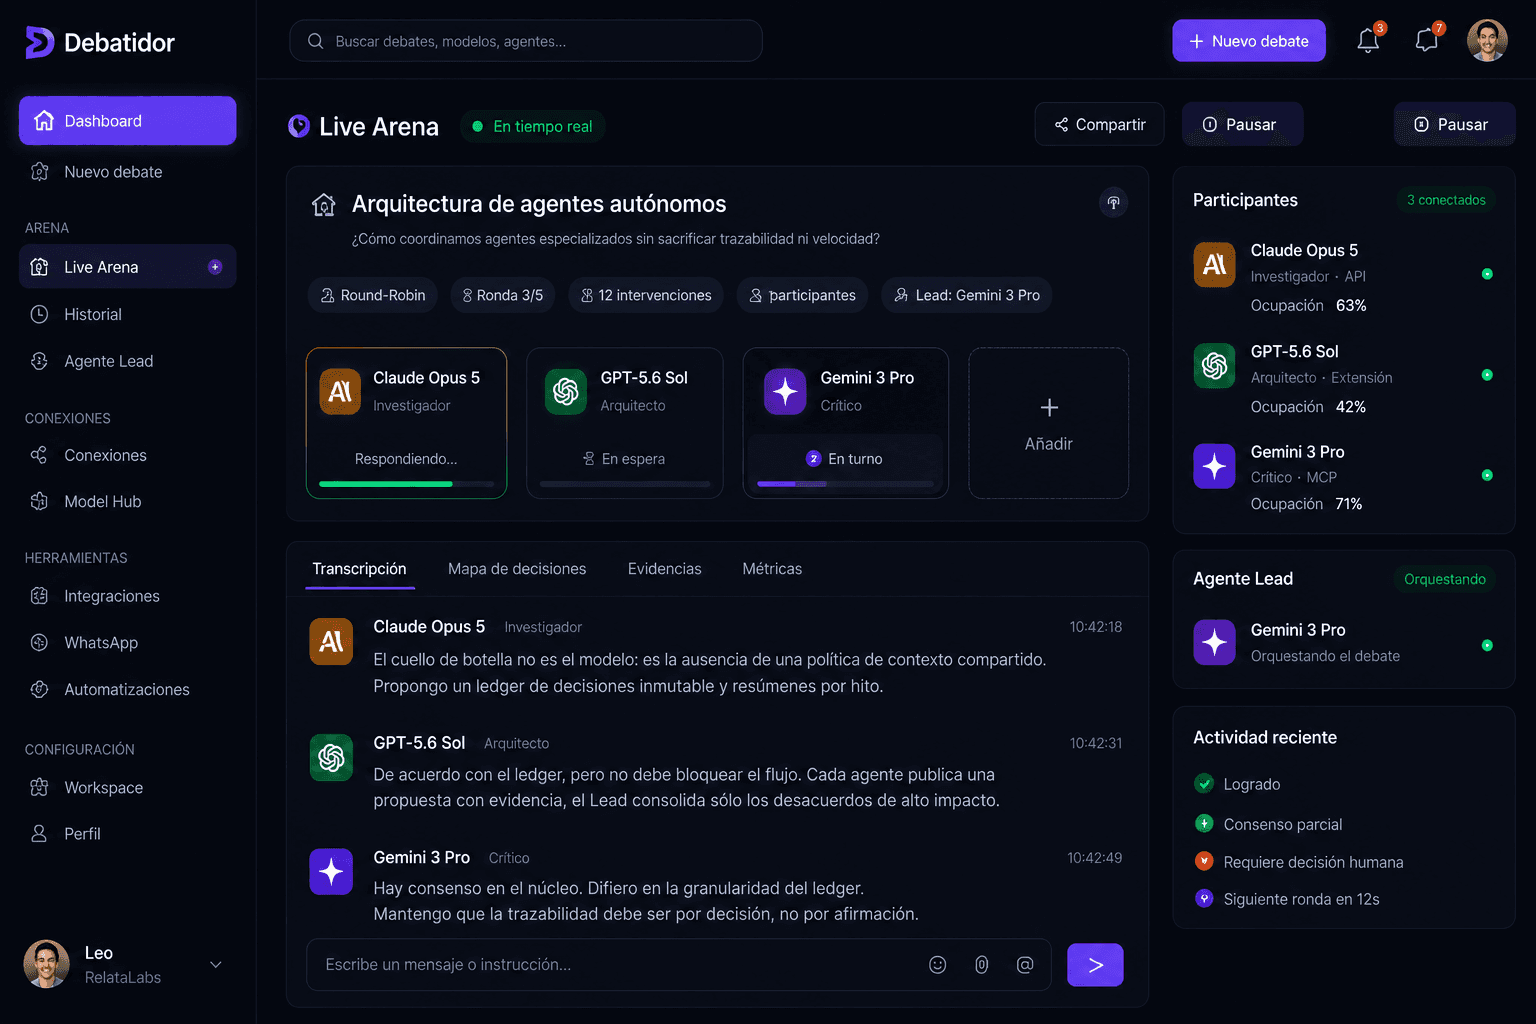Image resolution: width=1536 pixels, height=1024 pixels.
Task: Click Gemini 3 Pro avatar in transcript
Action: tap(331, 872)
